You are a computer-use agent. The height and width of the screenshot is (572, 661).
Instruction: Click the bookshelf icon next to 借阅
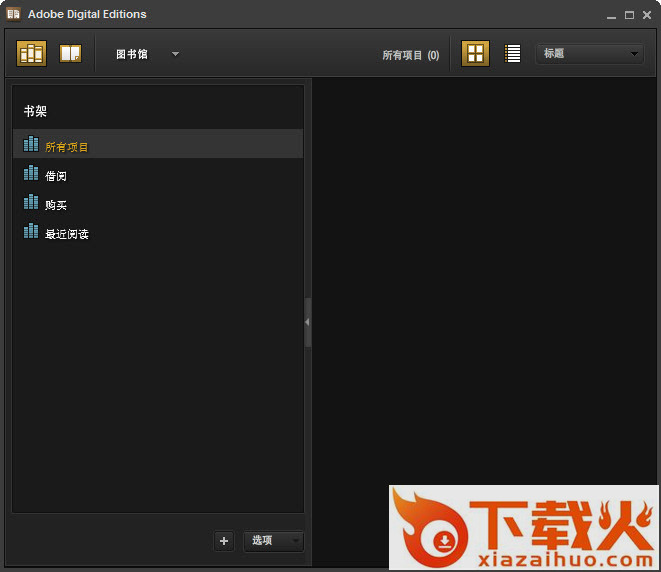click(x=31, y=173)
